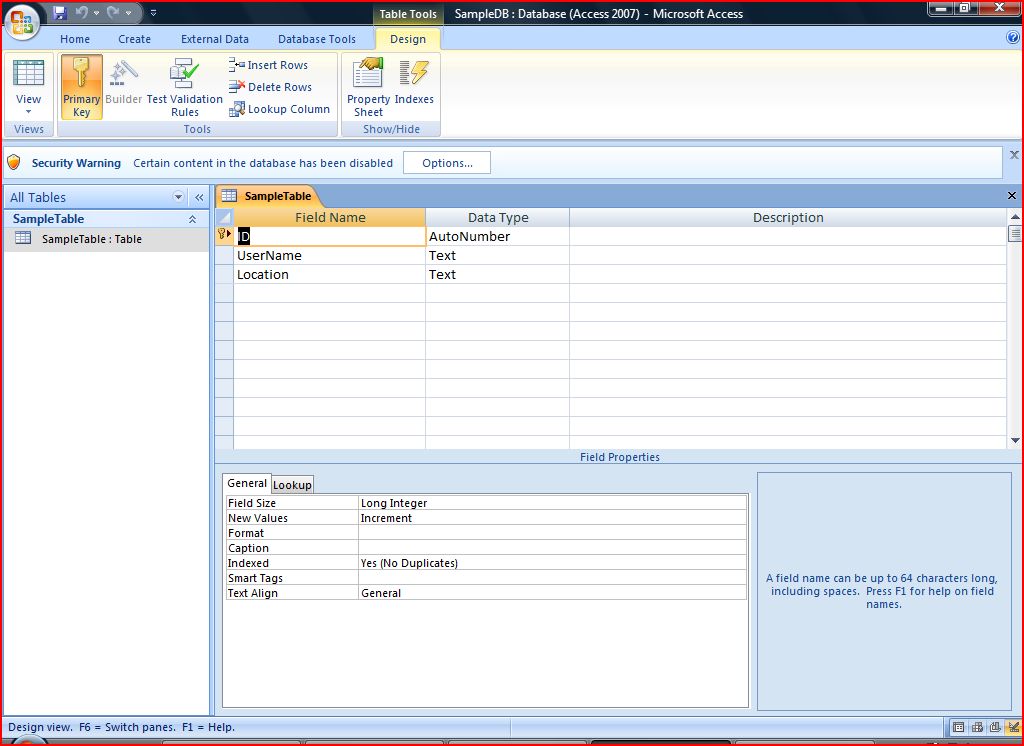Open Microsoft Access help icon
Screen dimensions: 1024x746
(1013, 38)
